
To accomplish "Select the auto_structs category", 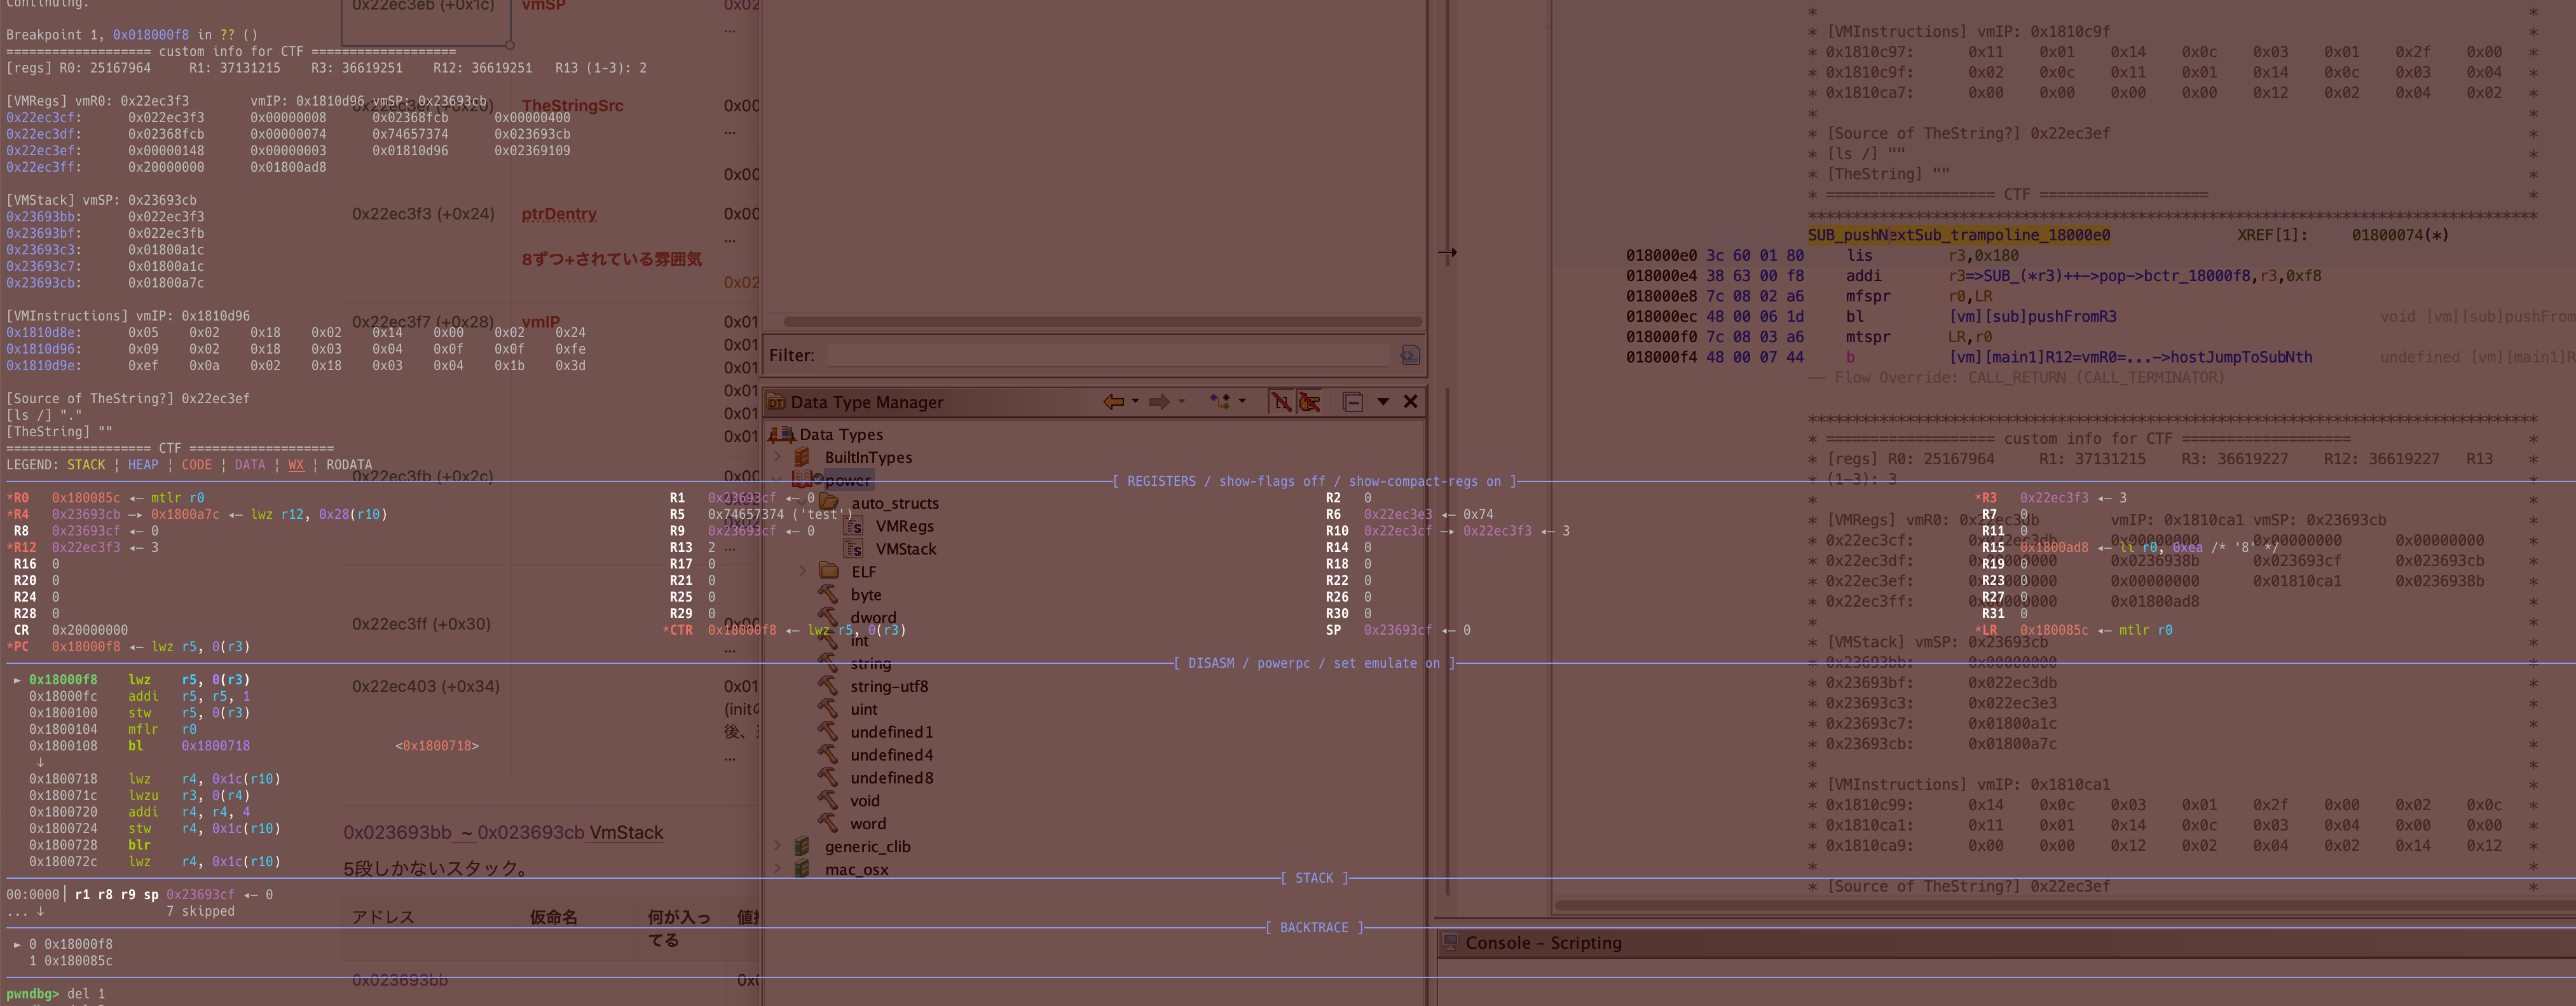I will click(895, 503).
